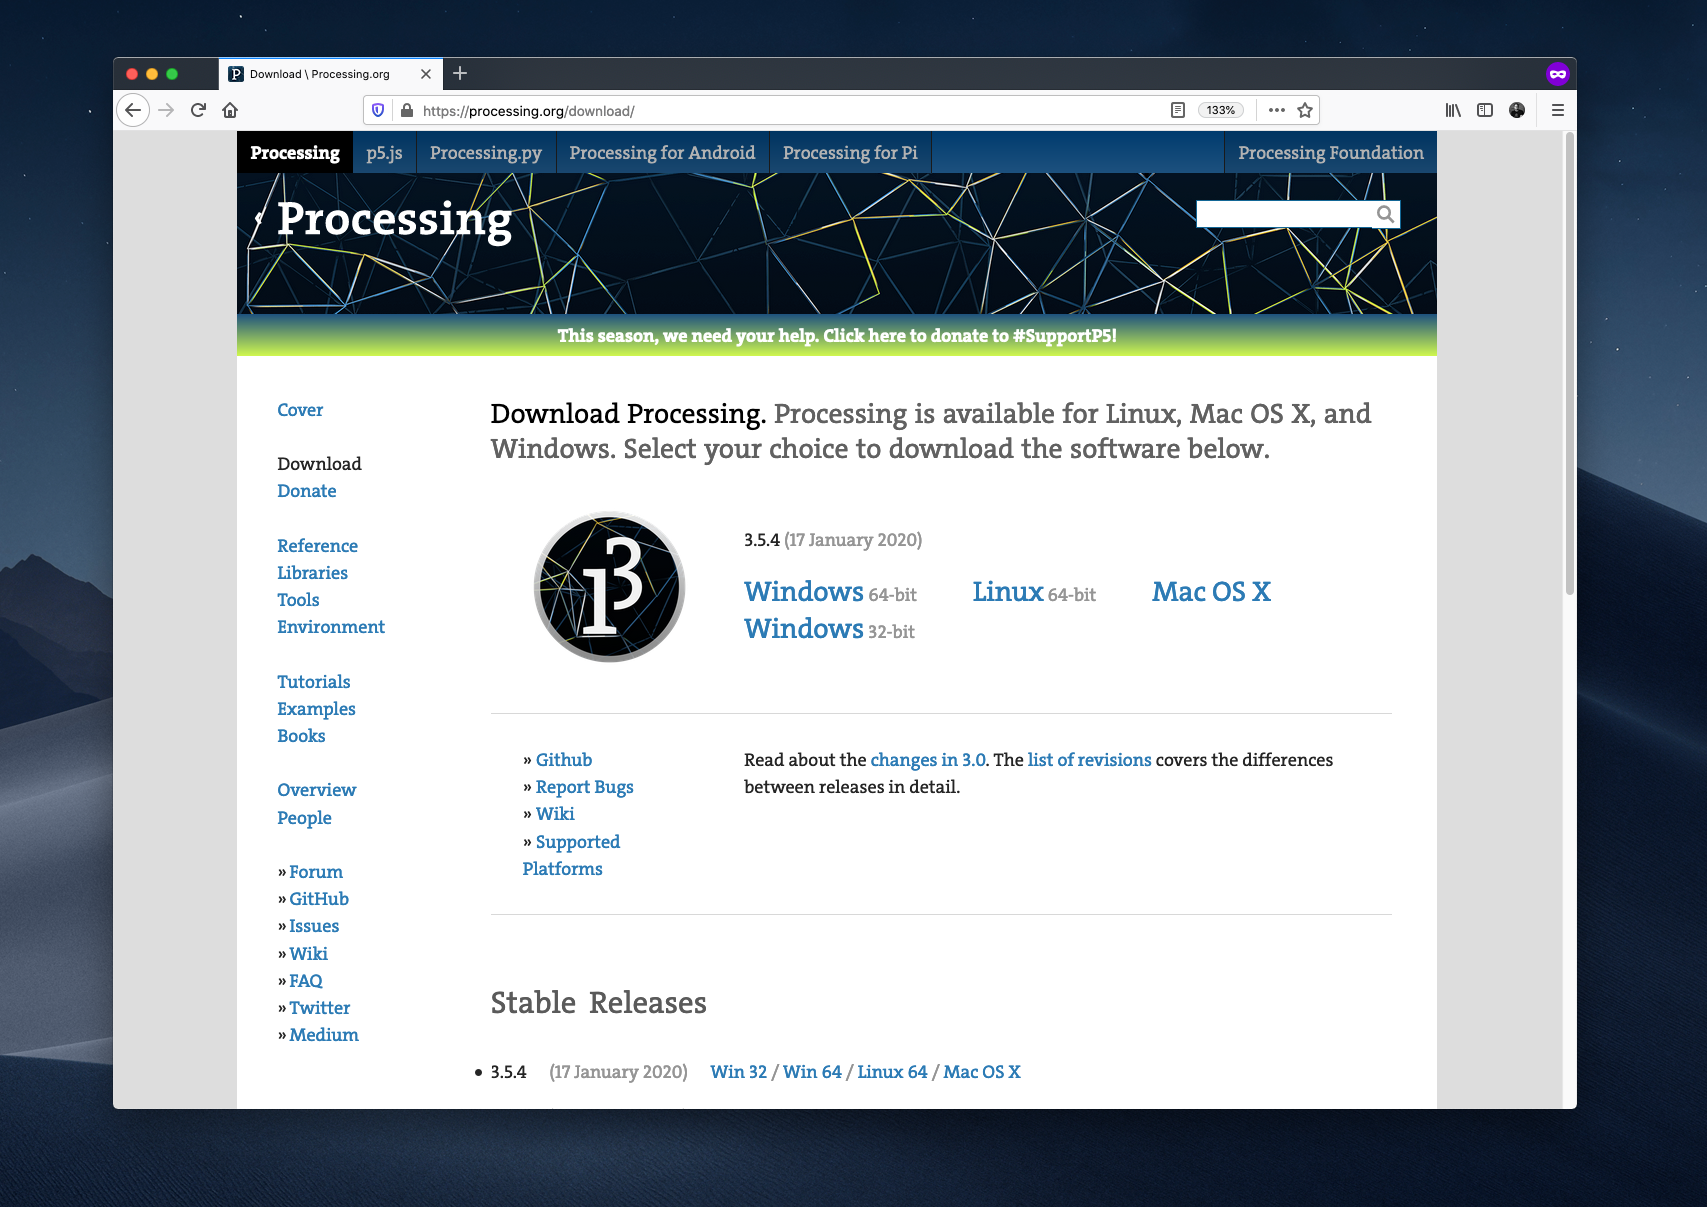The image size is (1707, 1207).
Task: Open the browser home page
Action: [230, 110]
